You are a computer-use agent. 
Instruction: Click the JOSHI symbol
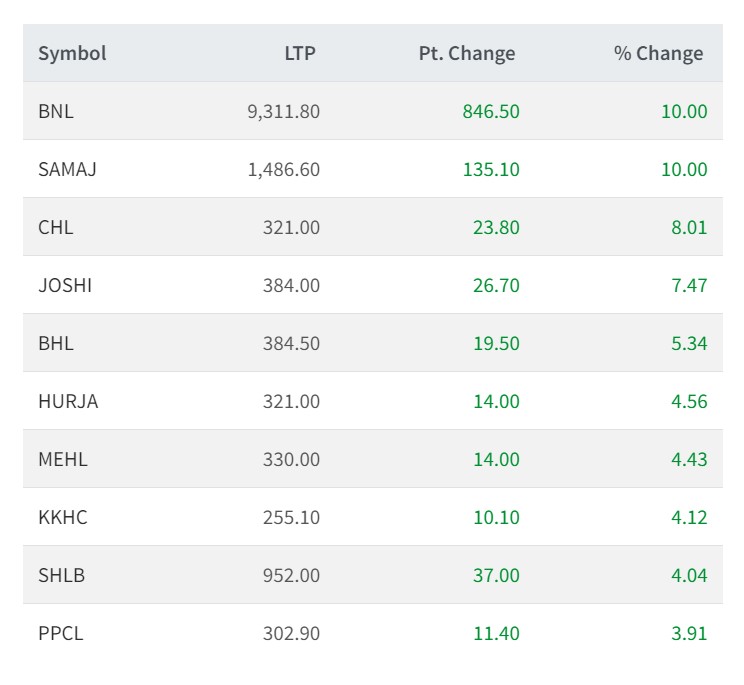tap(65, 285)
